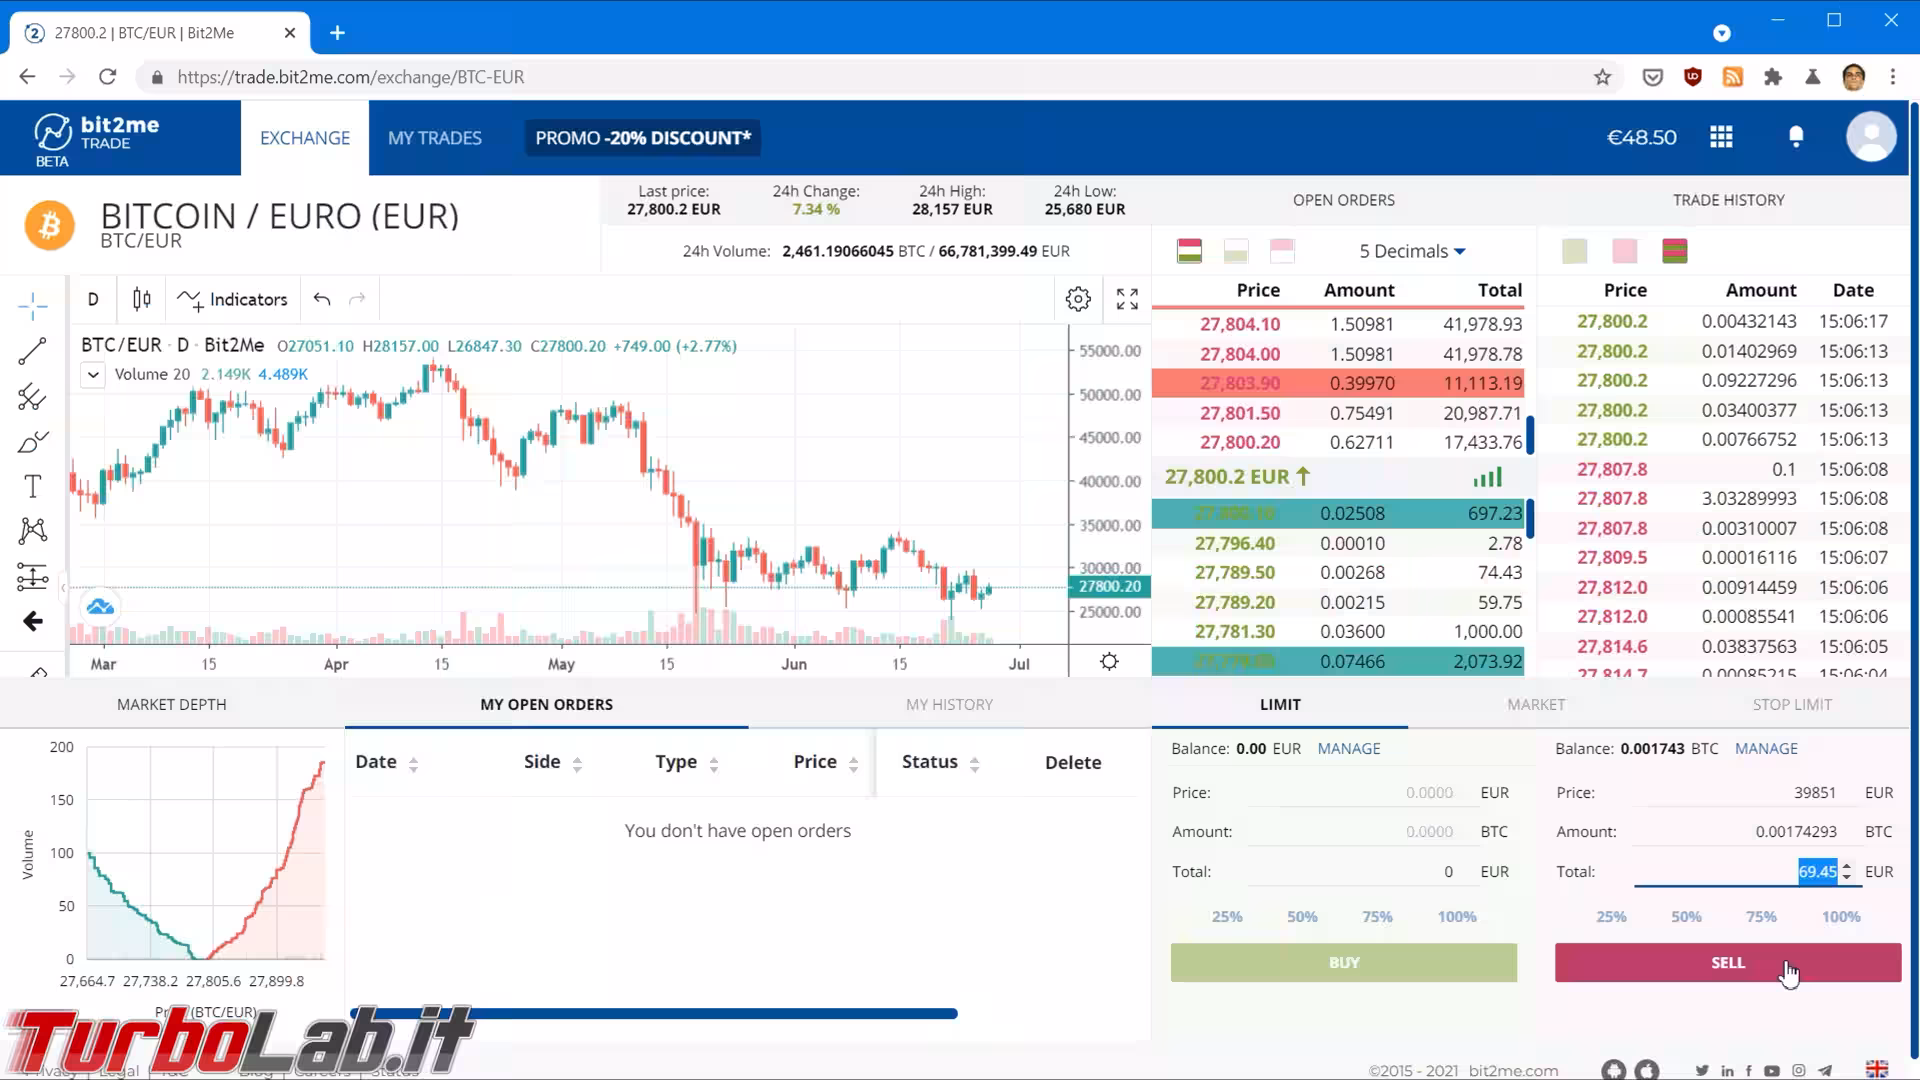Open the 5 Decimals dropdown
The height and width of the screenshot is (1080, 1920).
(1411, 251)
